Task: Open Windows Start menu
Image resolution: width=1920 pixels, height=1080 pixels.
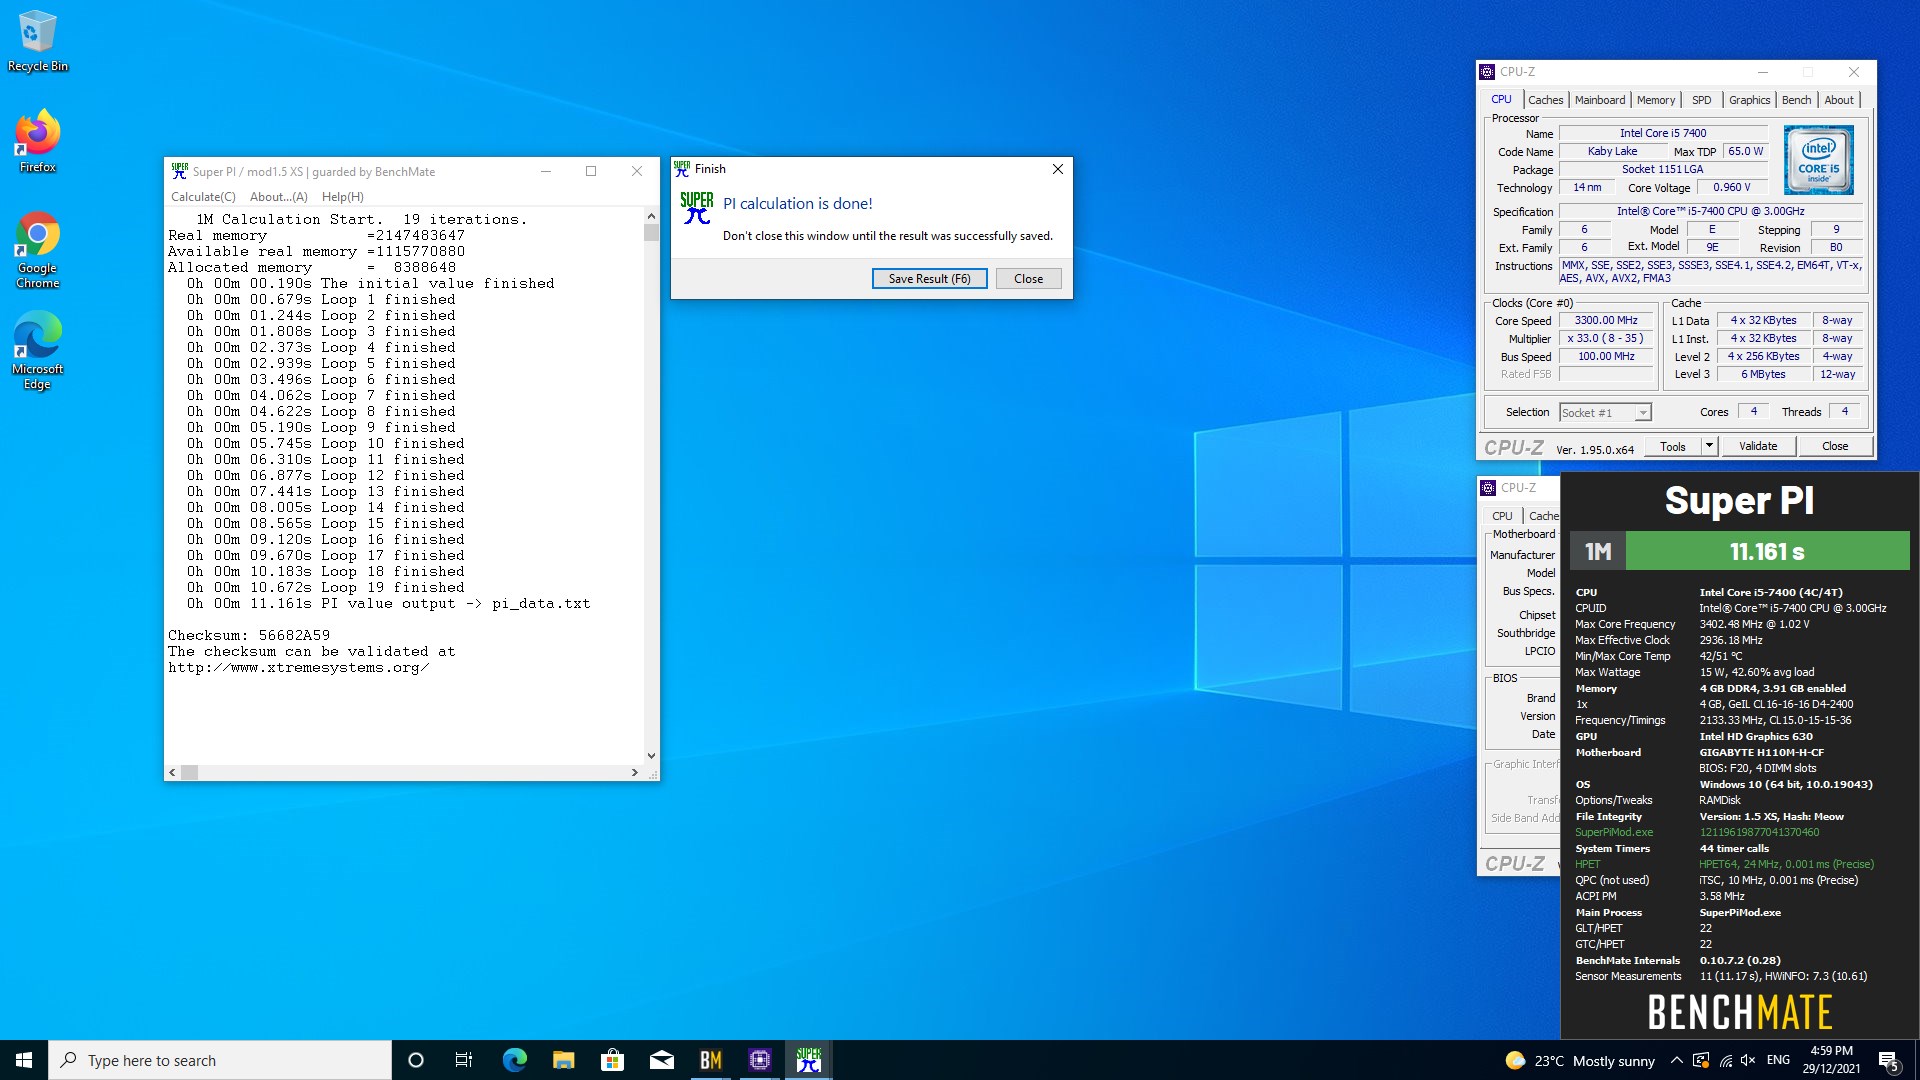Action: 24,1060
